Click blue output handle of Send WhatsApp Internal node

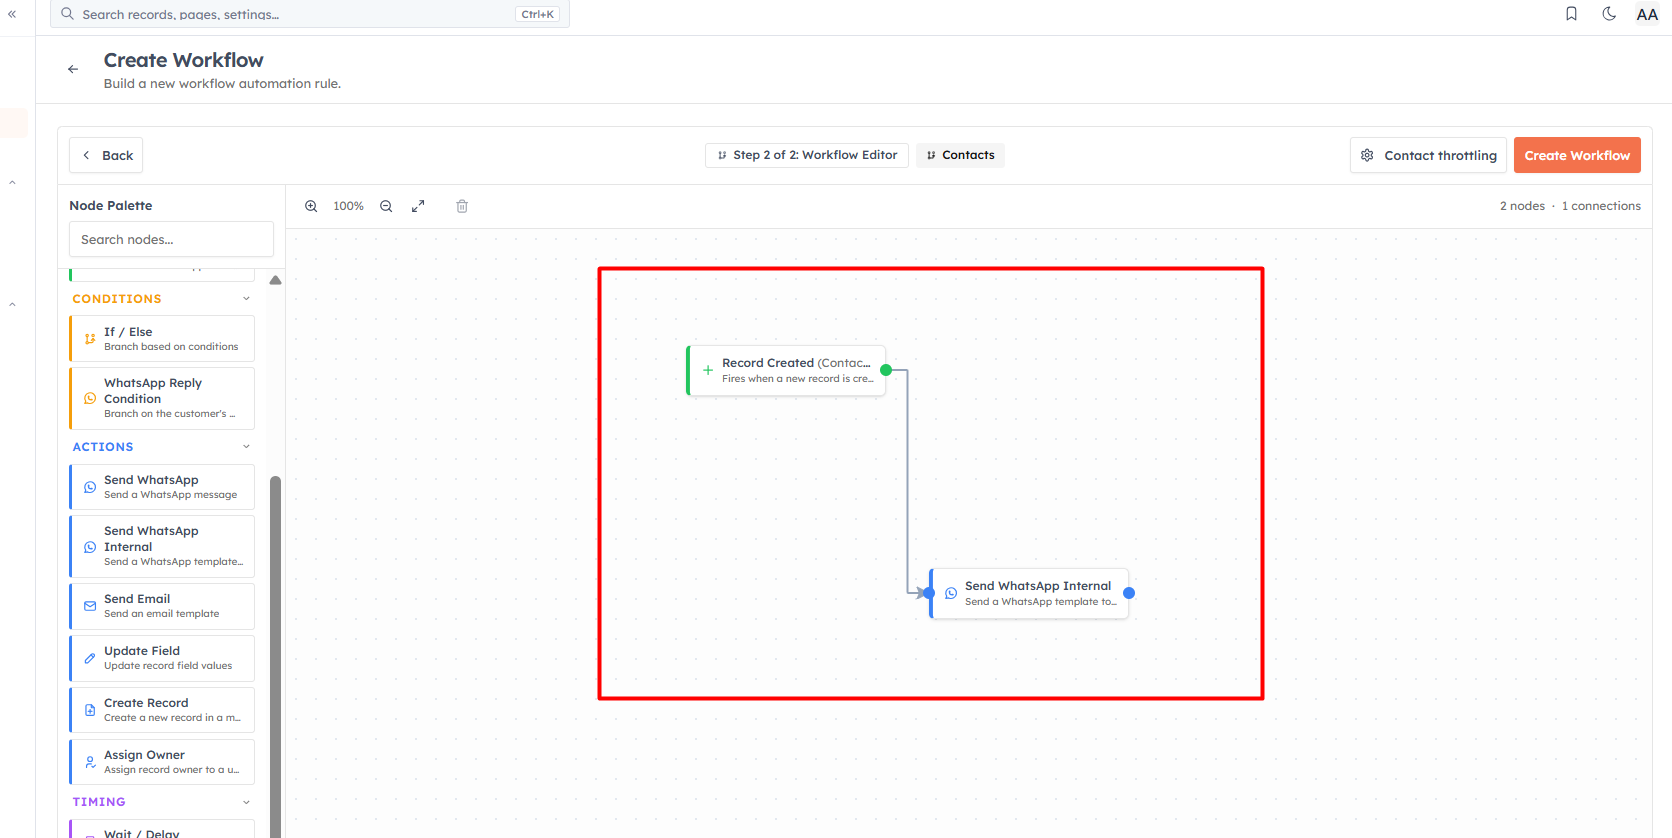pos(1129,593)
